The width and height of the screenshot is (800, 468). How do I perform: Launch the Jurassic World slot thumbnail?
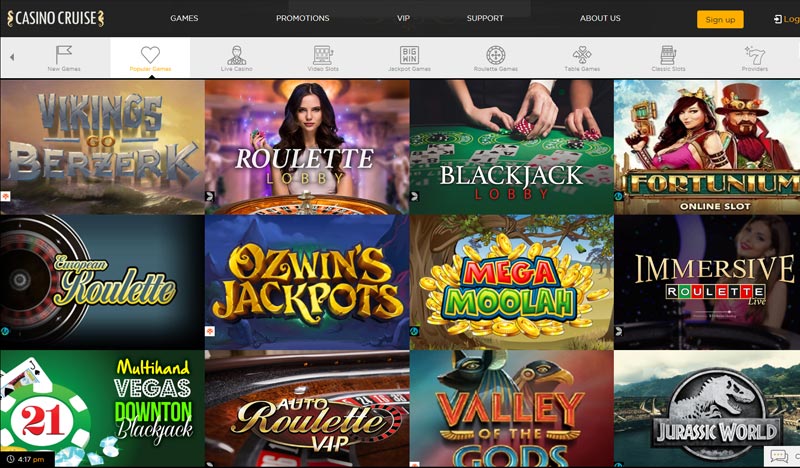click(x=707, y=408)
